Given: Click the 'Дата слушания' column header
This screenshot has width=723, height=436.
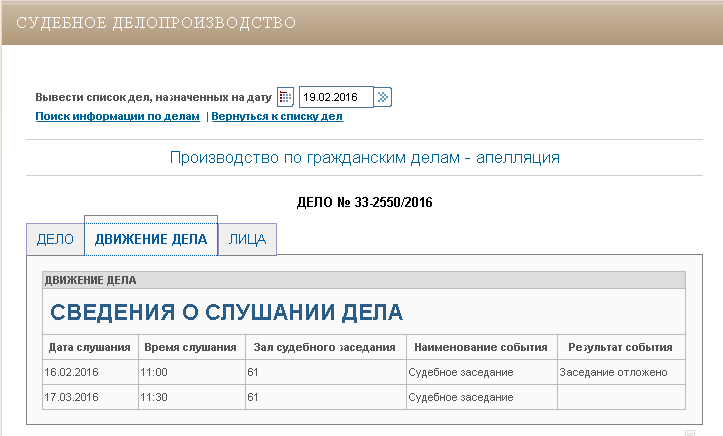Looking at the screenshot, I should click(89, 347).
